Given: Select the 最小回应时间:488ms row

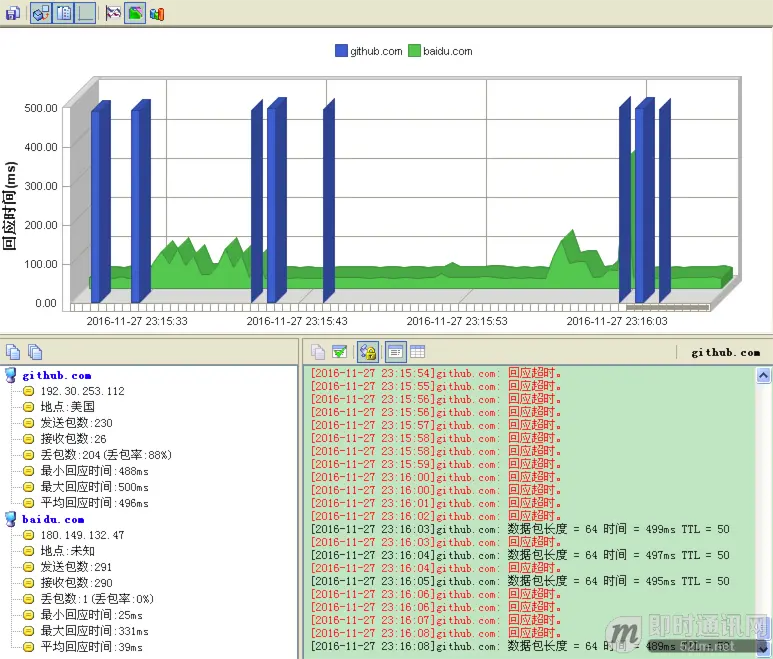Looking at the screenshot, I should (x=94, y=471).
